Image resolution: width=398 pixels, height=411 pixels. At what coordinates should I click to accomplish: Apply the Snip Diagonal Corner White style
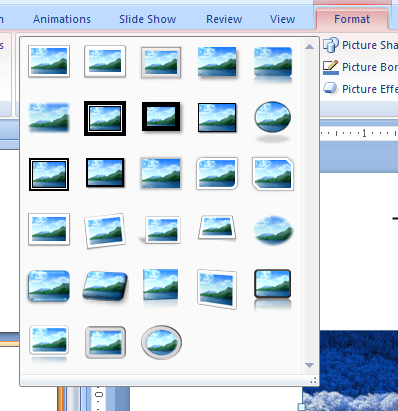pos(273,174)
